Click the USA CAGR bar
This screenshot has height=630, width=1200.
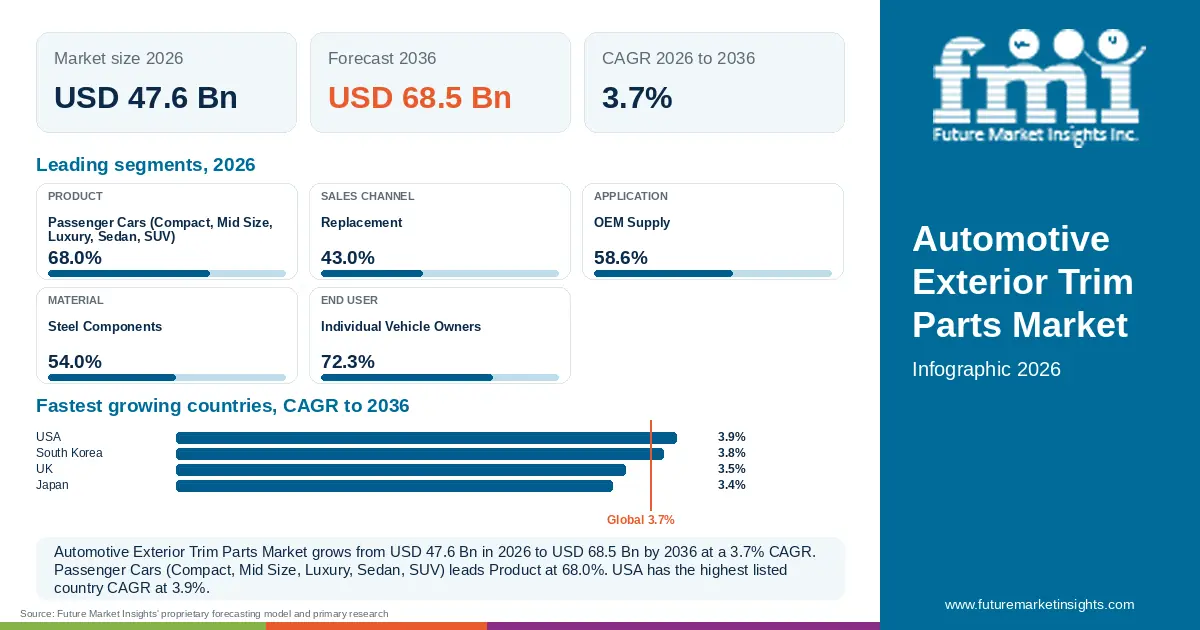click(x=426, y=438)
